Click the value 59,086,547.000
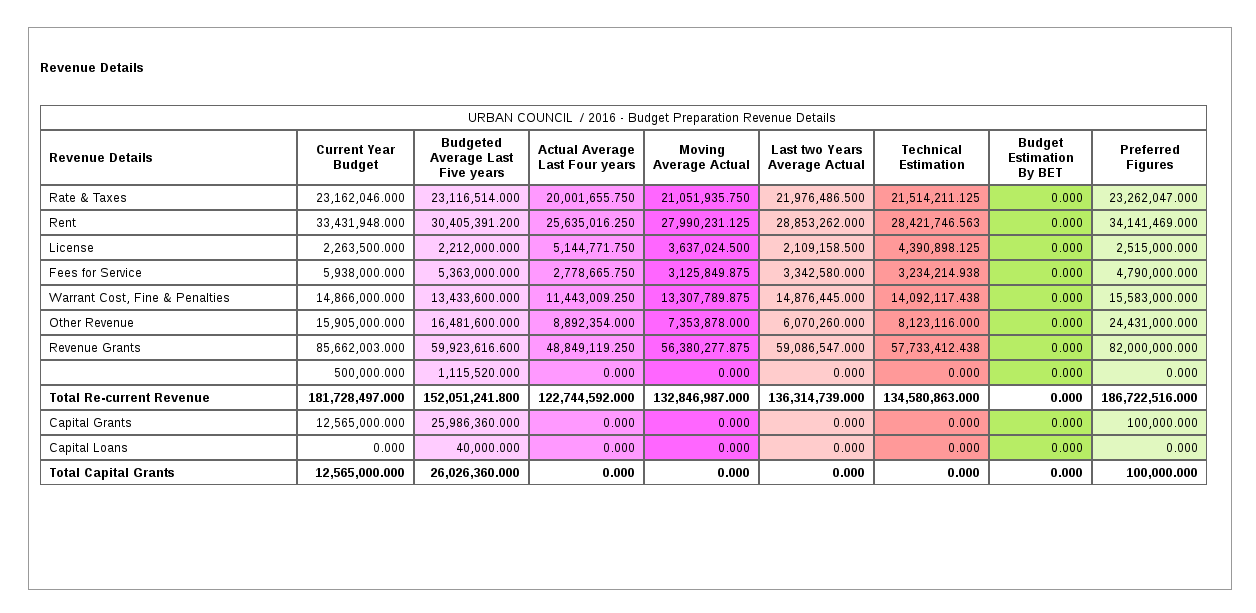The height and width of the screenshot is (613, 1256). [820, 348]
